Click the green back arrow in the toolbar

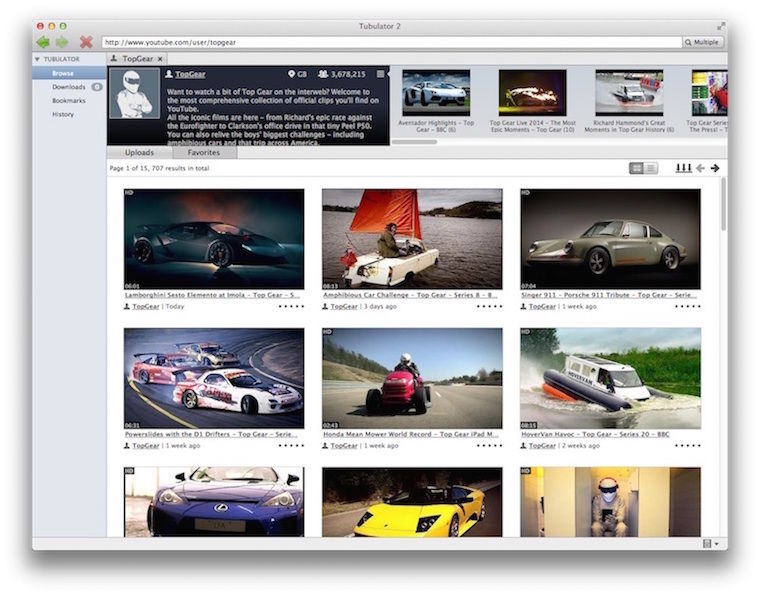[x=43, y=42]
